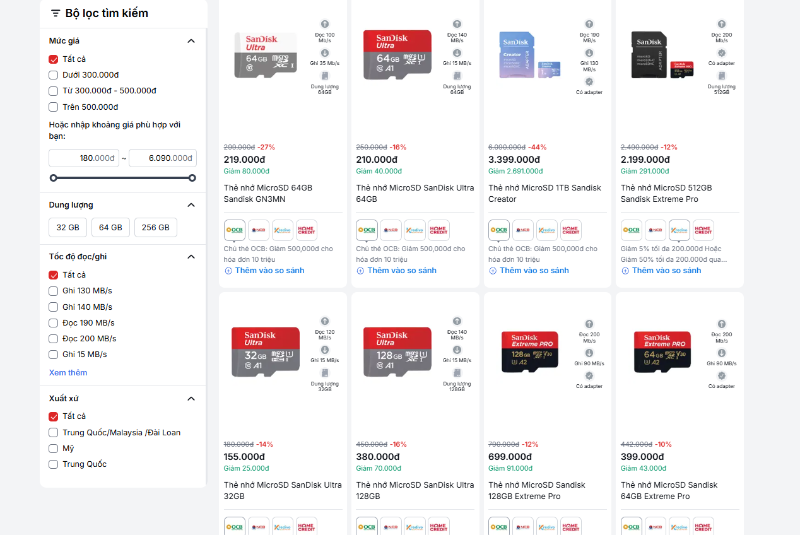Click the filter icon beside Bộ lọc tìm kiếm

coord(55,13)
